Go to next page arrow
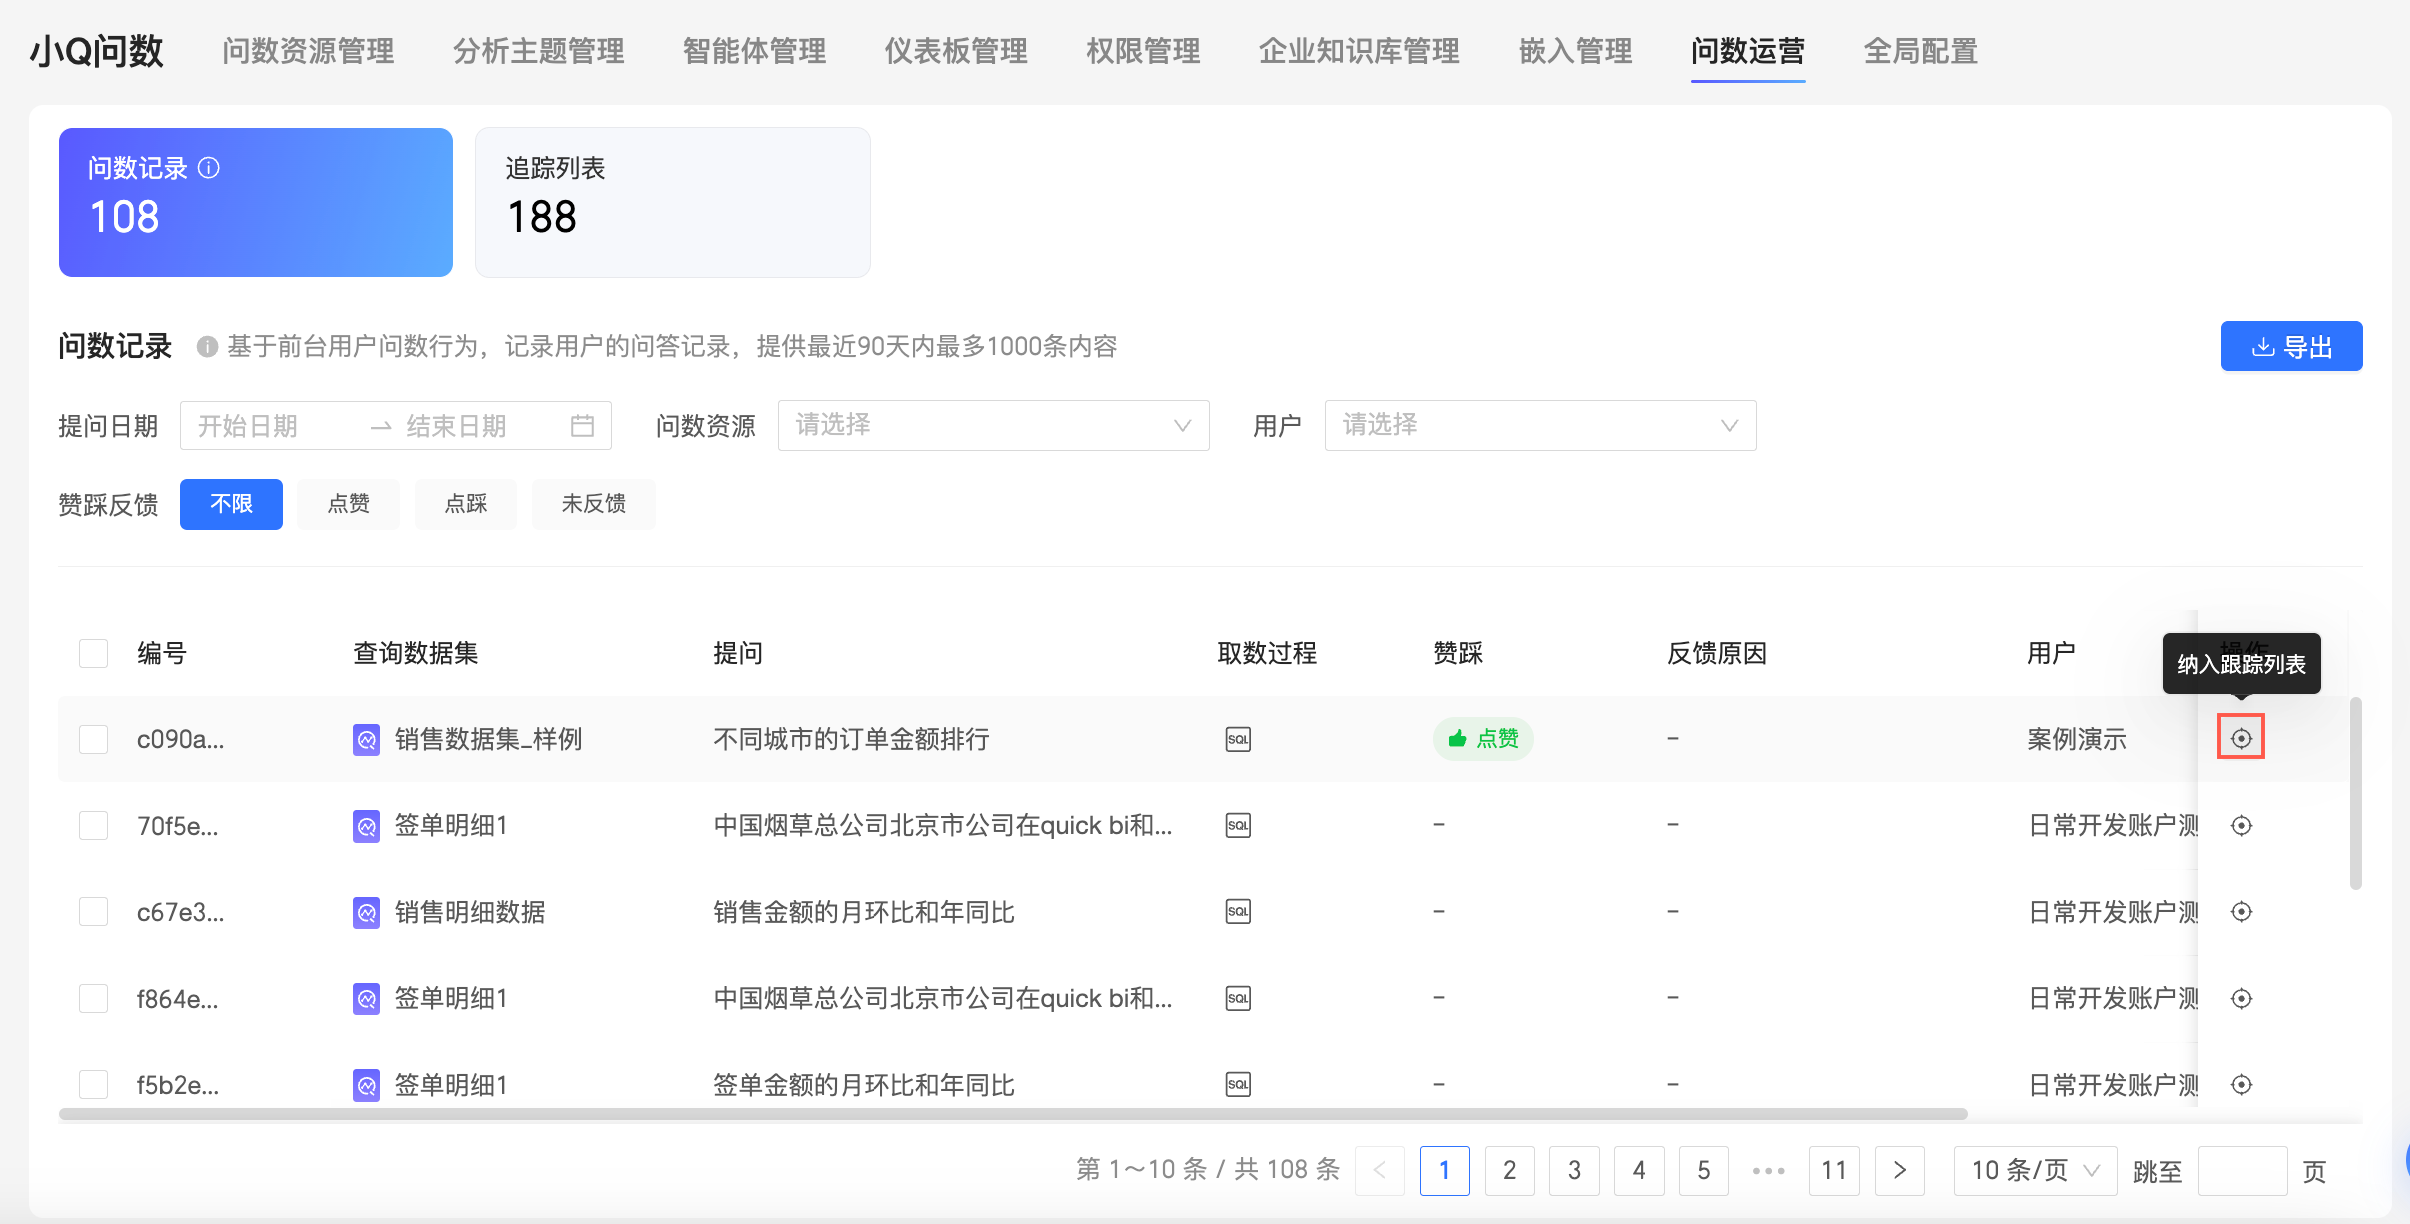 tap(1900, 1170)
